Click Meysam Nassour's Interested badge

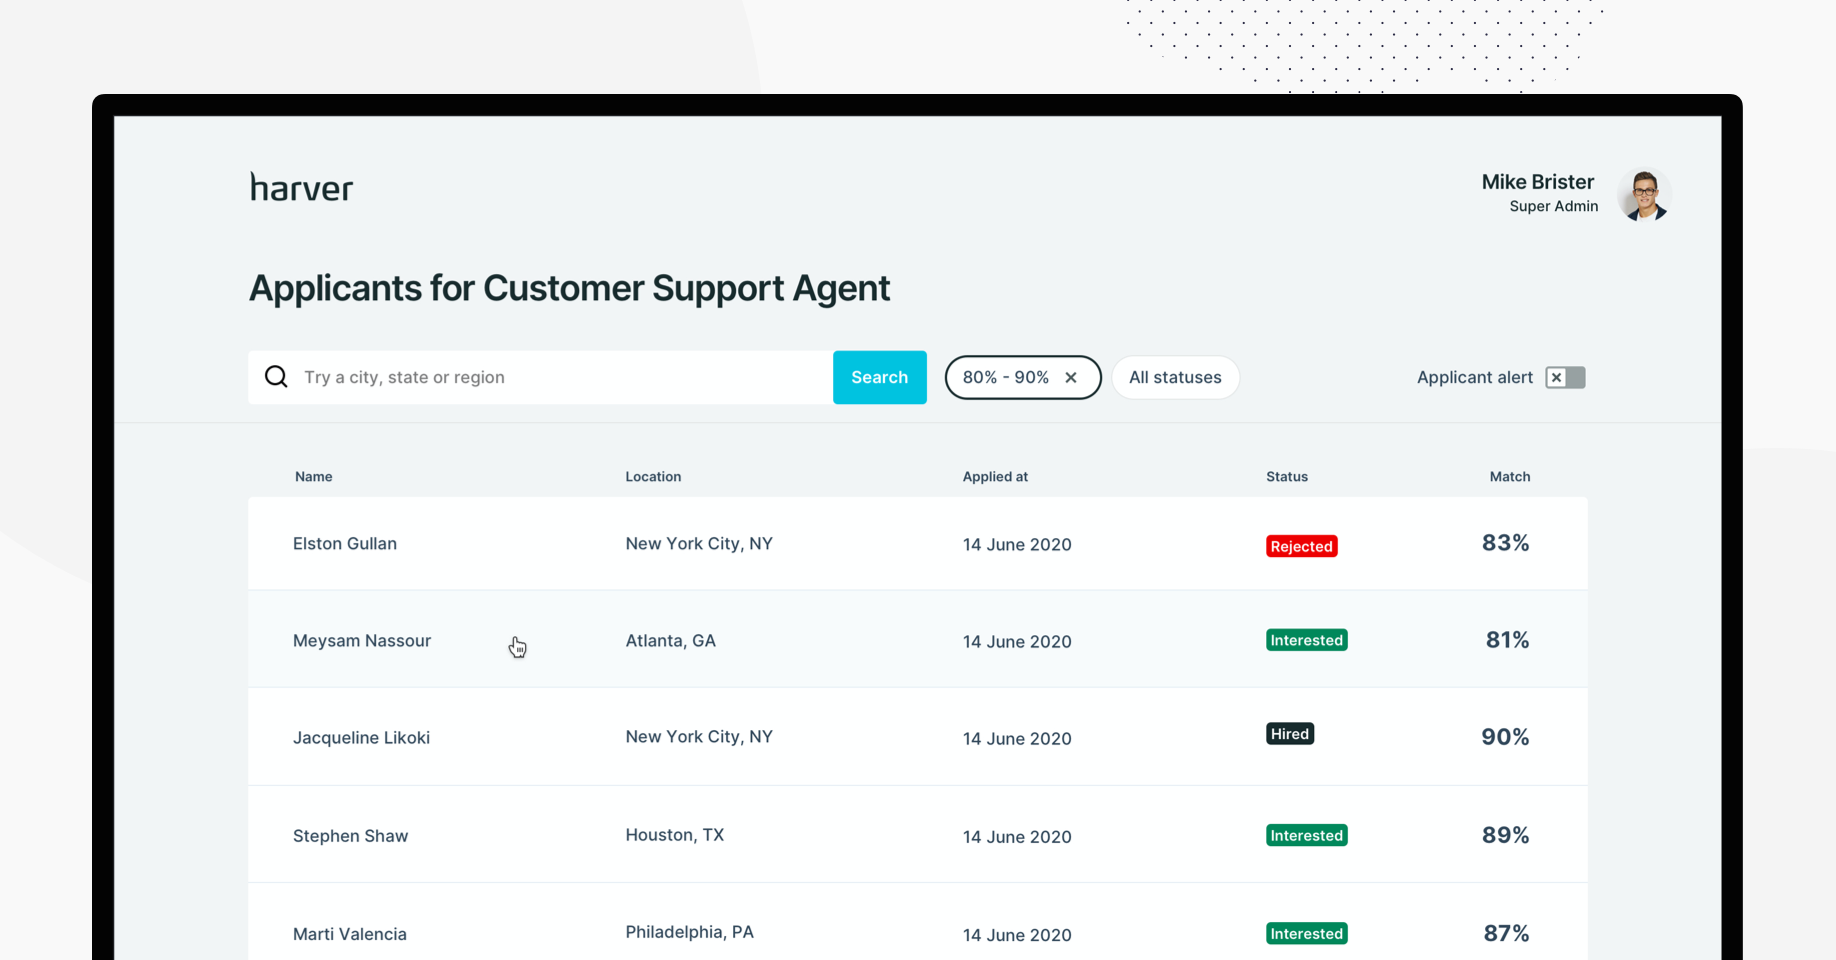[x=1306, y=640]
